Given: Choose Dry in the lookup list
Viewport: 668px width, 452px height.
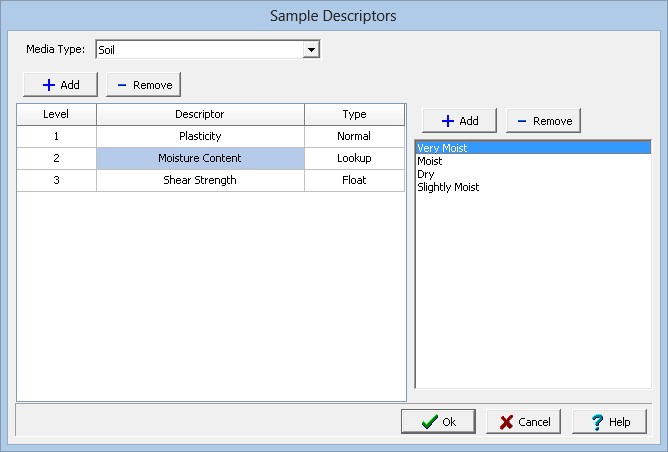Looking at the screenshot, I should tap(426, 174).
